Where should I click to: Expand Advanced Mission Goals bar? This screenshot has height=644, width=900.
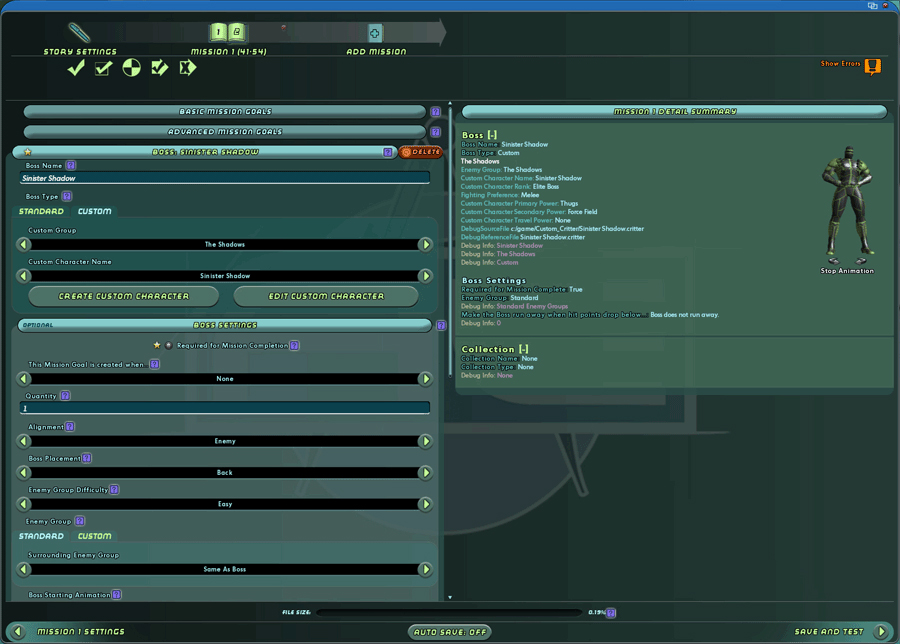tap(224, 131)
